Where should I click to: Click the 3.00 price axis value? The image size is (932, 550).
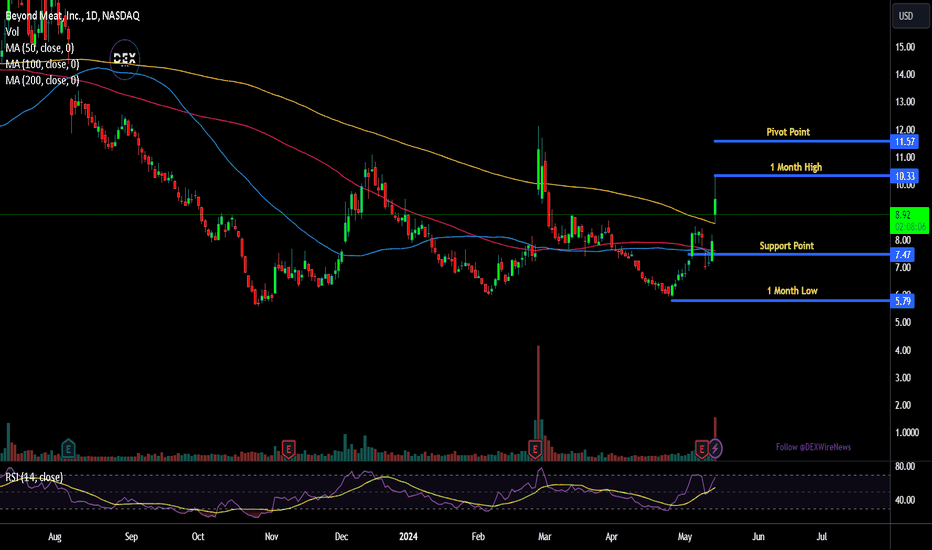[903, 378]
